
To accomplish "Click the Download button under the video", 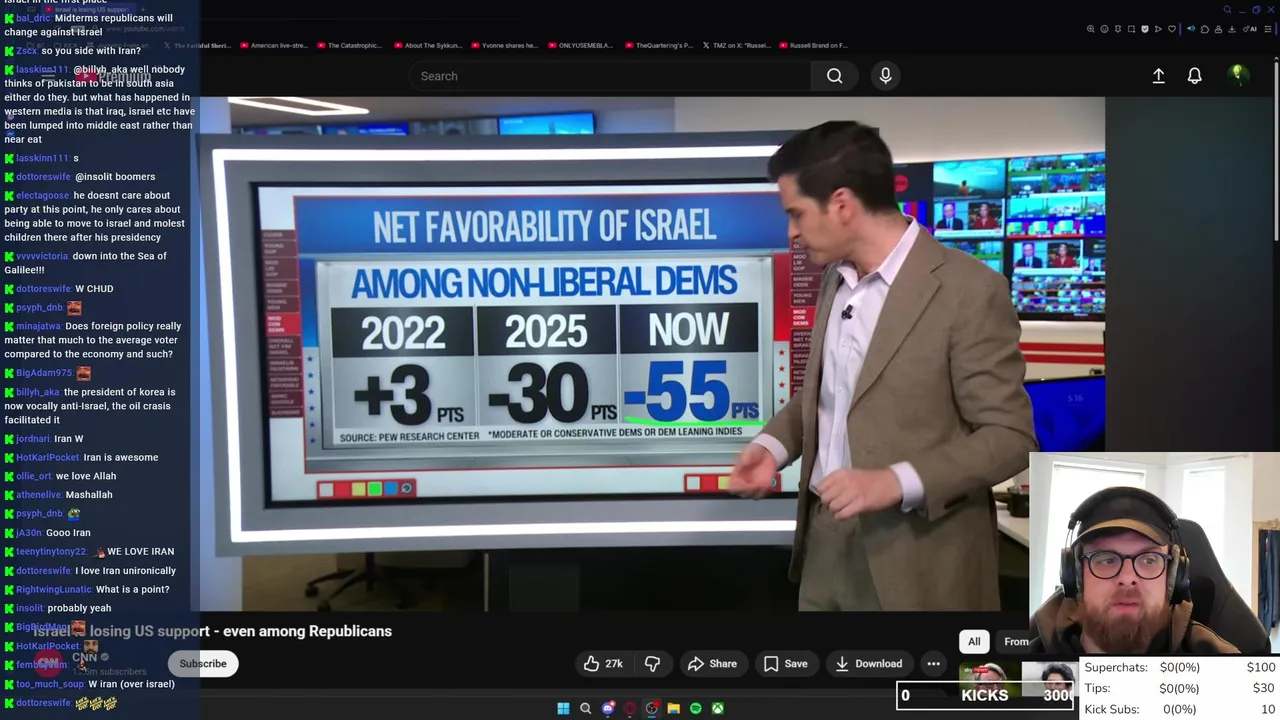I will (x=869, y=664).
